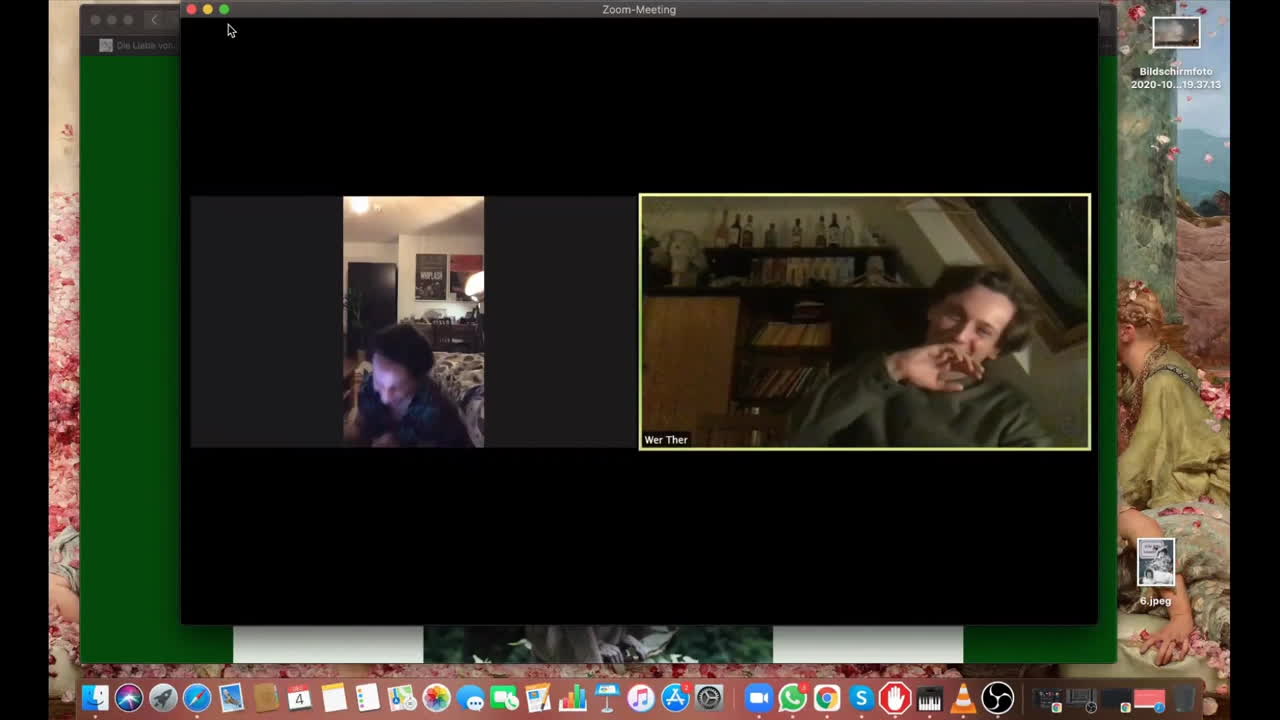The image size is (1280, 720).
Task: Open WhatsApp in the dock
Action: (793, 697)
